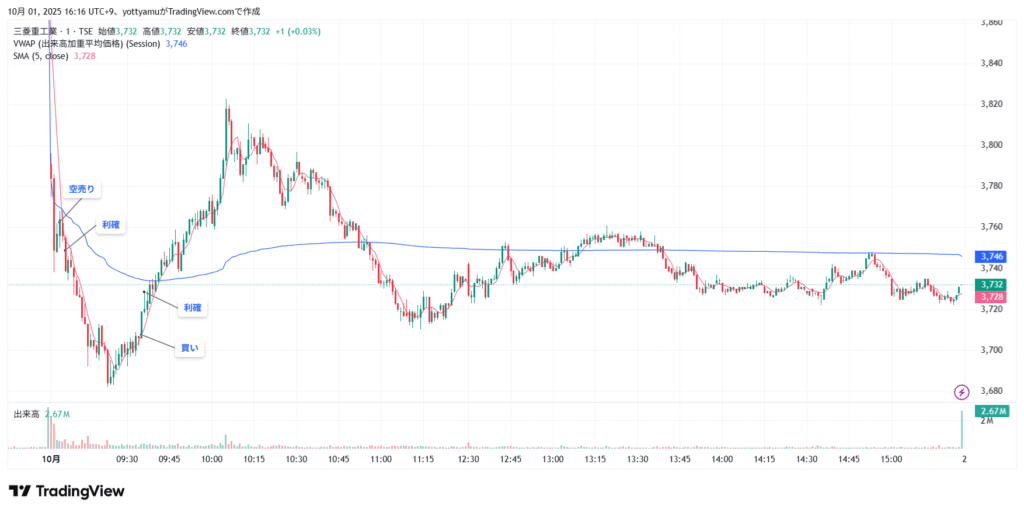This screenshot has width=1024, height=513.
Task: Select the 出来高 volume indicator legend
Action: (26, 413)
